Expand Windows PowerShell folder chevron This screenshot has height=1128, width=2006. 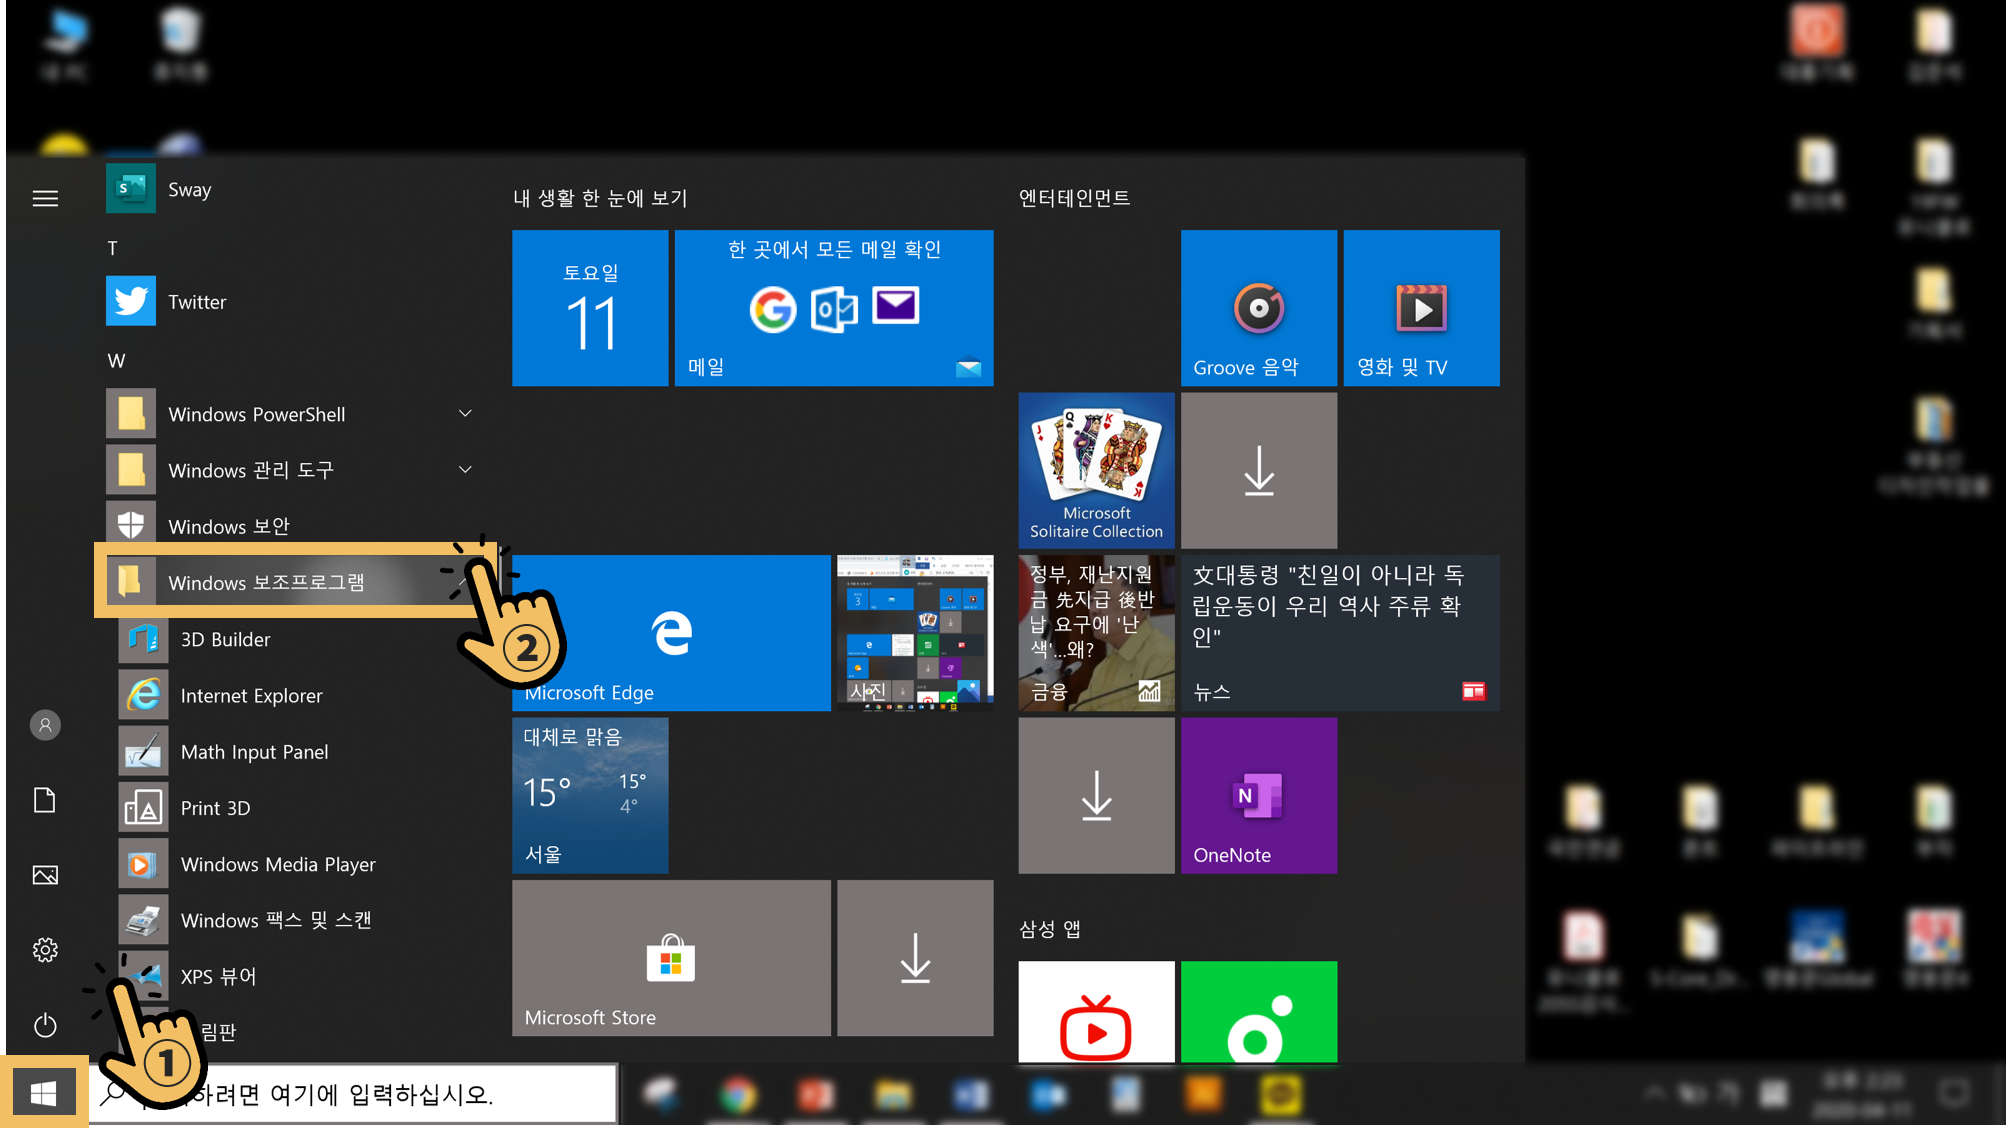(x=465, y=413)
